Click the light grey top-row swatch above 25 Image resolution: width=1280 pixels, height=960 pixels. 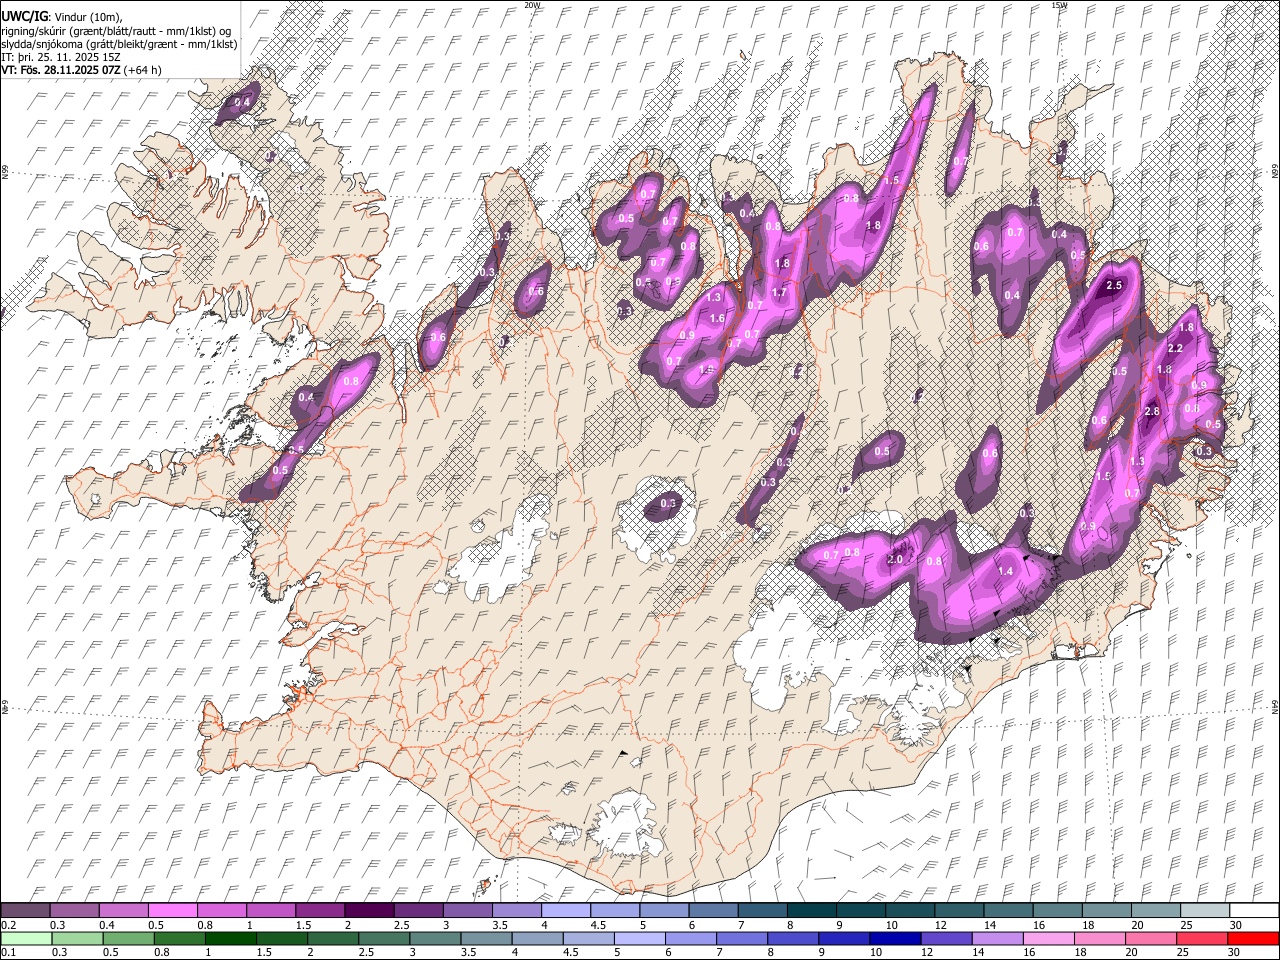(1205, 911)
